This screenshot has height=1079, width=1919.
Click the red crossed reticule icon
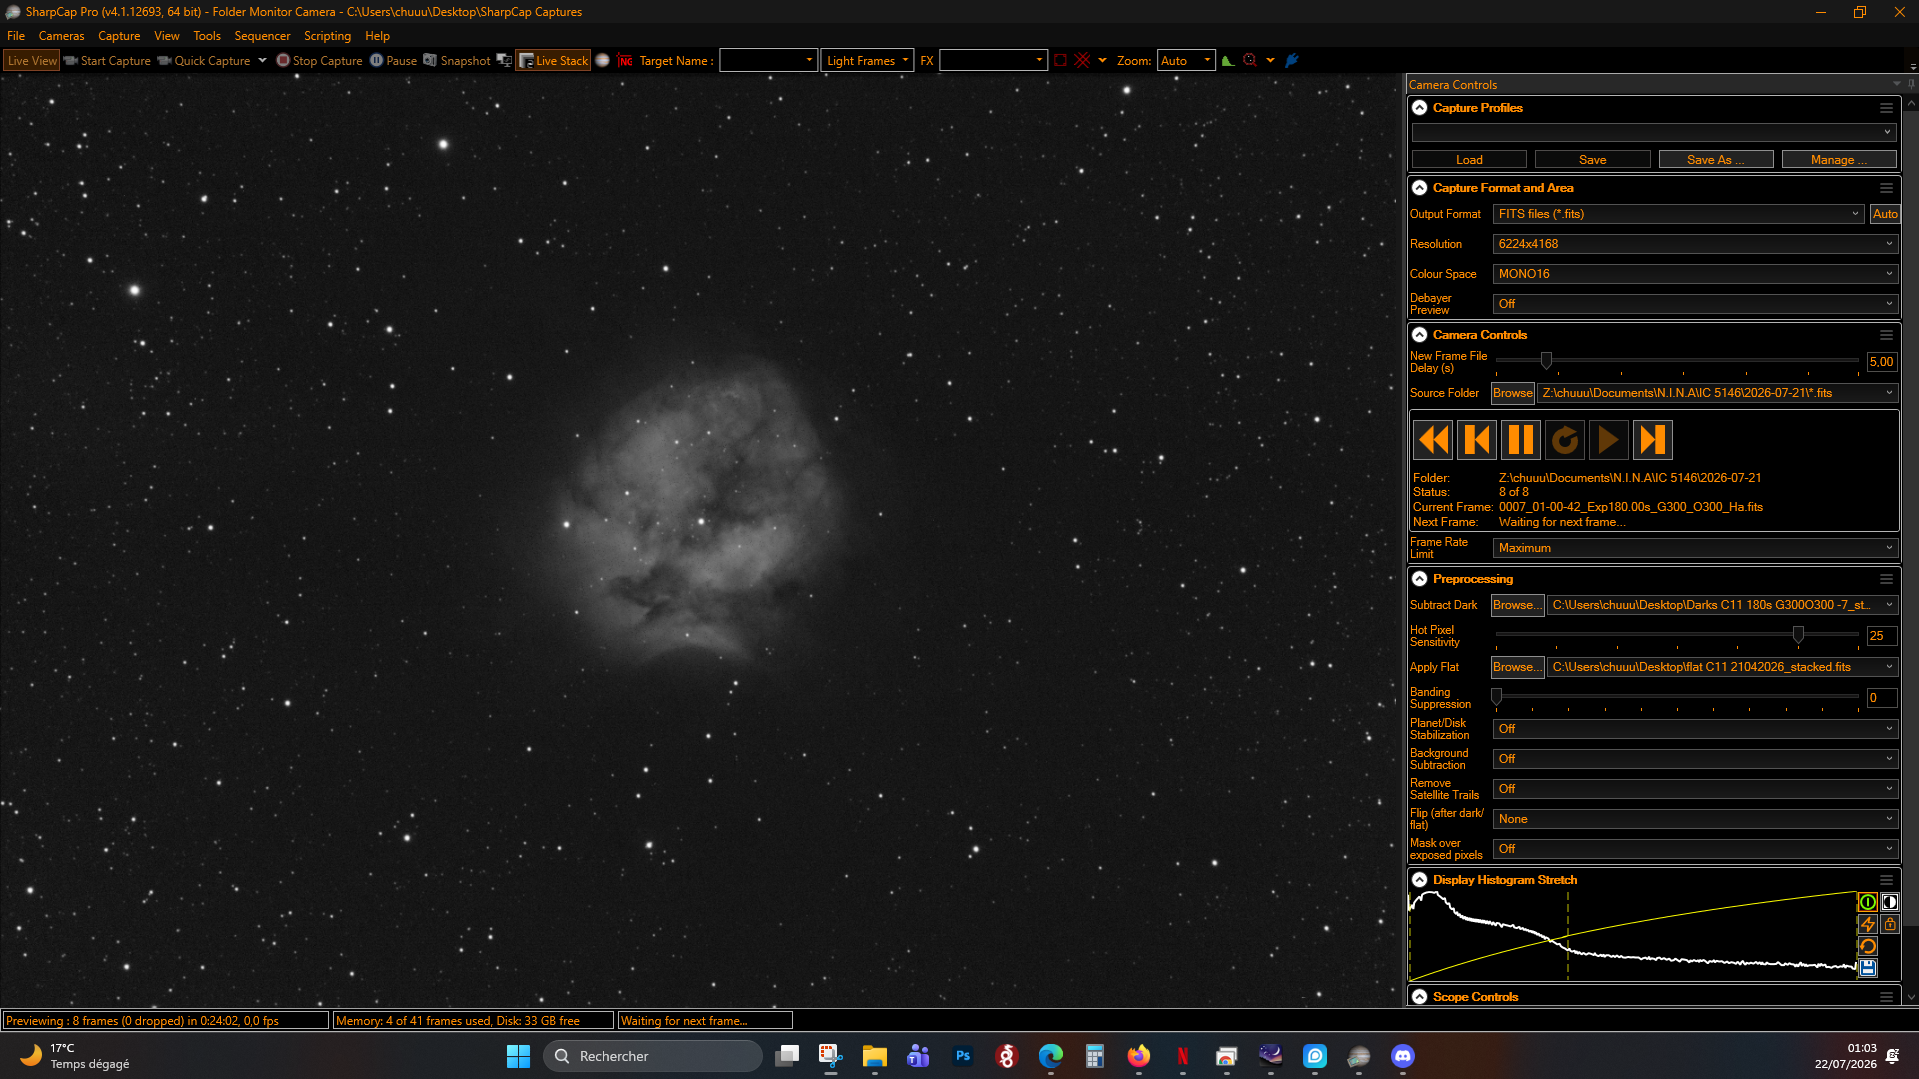point(1082,61)
